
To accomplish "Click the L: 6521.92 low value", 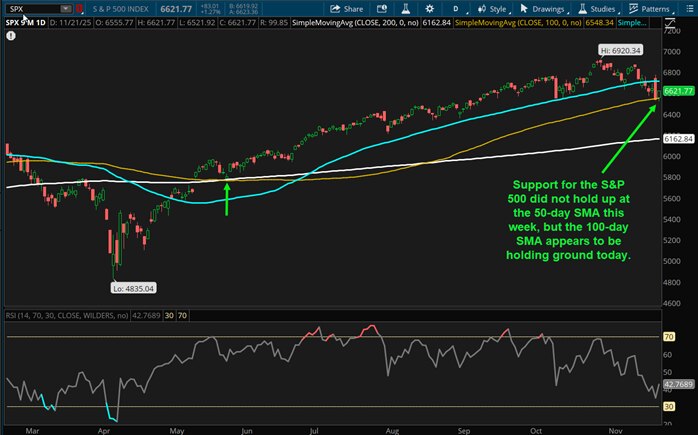I will (x=198, y=22).
